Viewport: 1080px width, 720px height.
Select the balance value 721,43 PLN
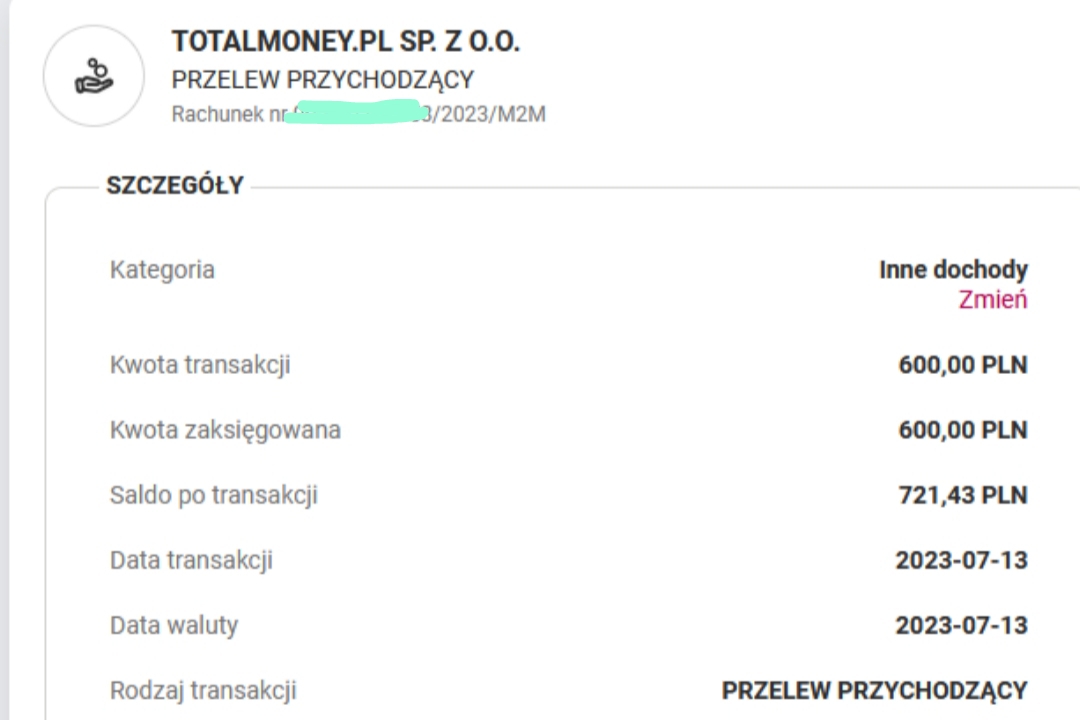pos(962,495)
